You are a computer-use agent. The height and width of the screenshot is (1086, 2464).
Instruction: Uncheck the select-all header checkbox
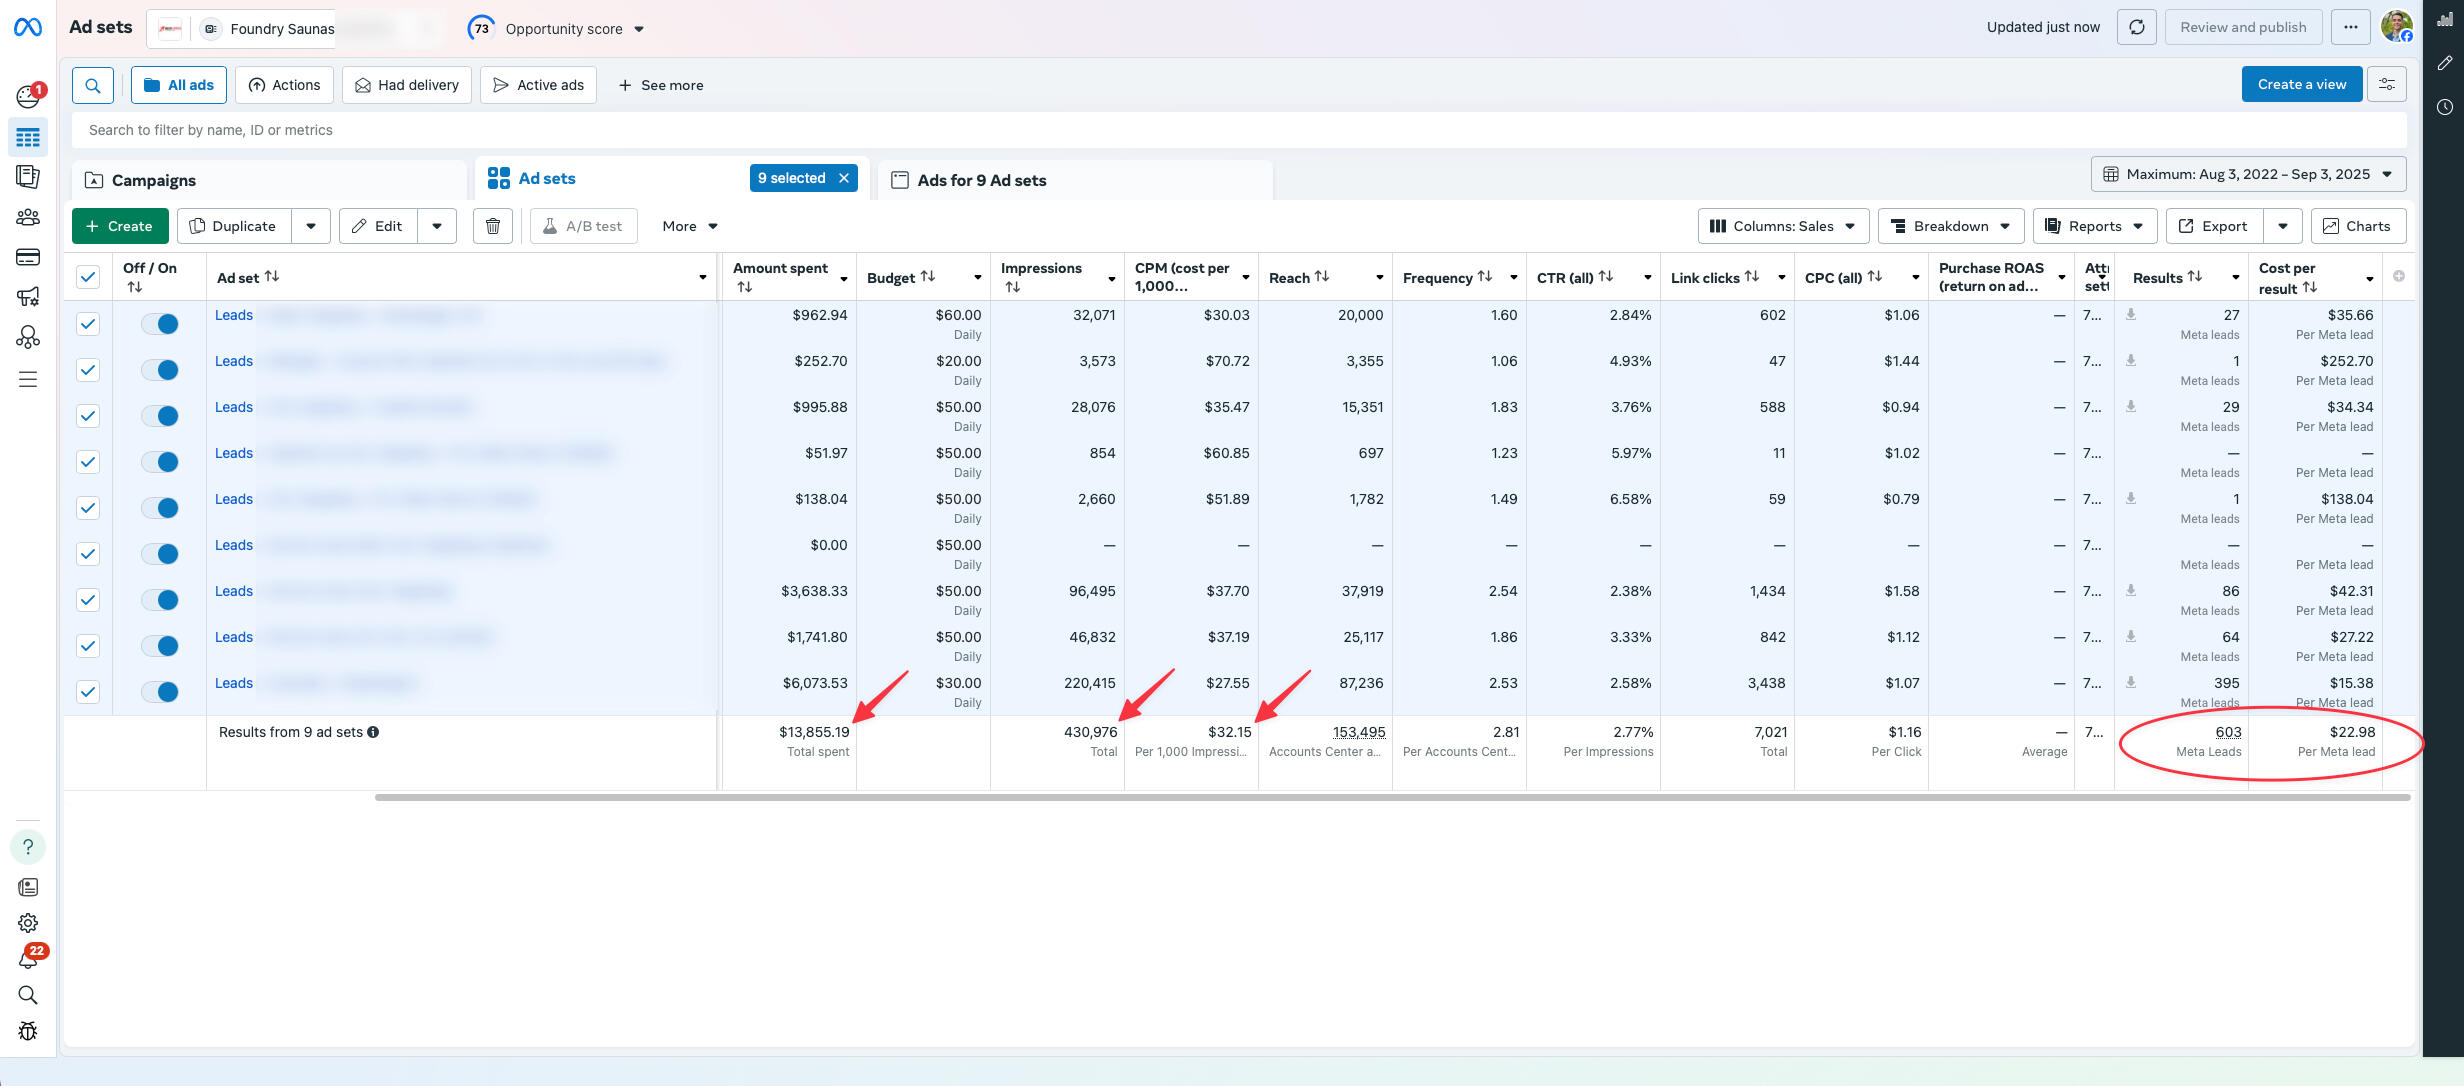pyautogui.click(x=88, y=277)
